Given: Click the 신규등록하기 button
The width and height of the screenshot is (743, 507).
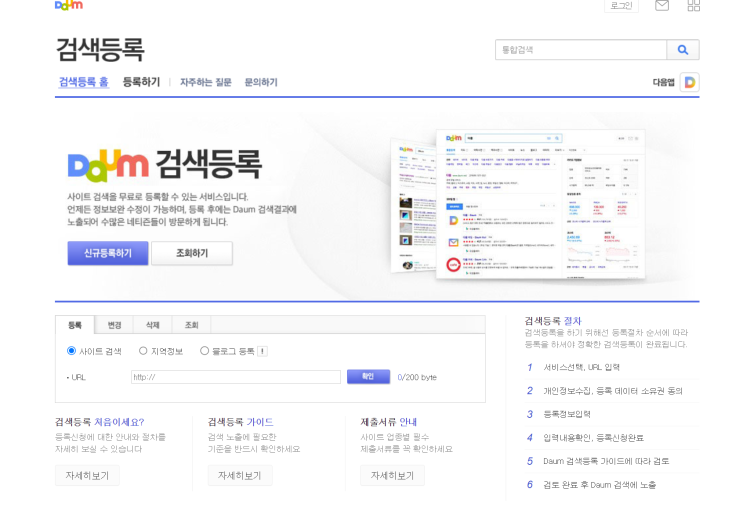Looking at the screenshot, I should click(x=108, y=253).
